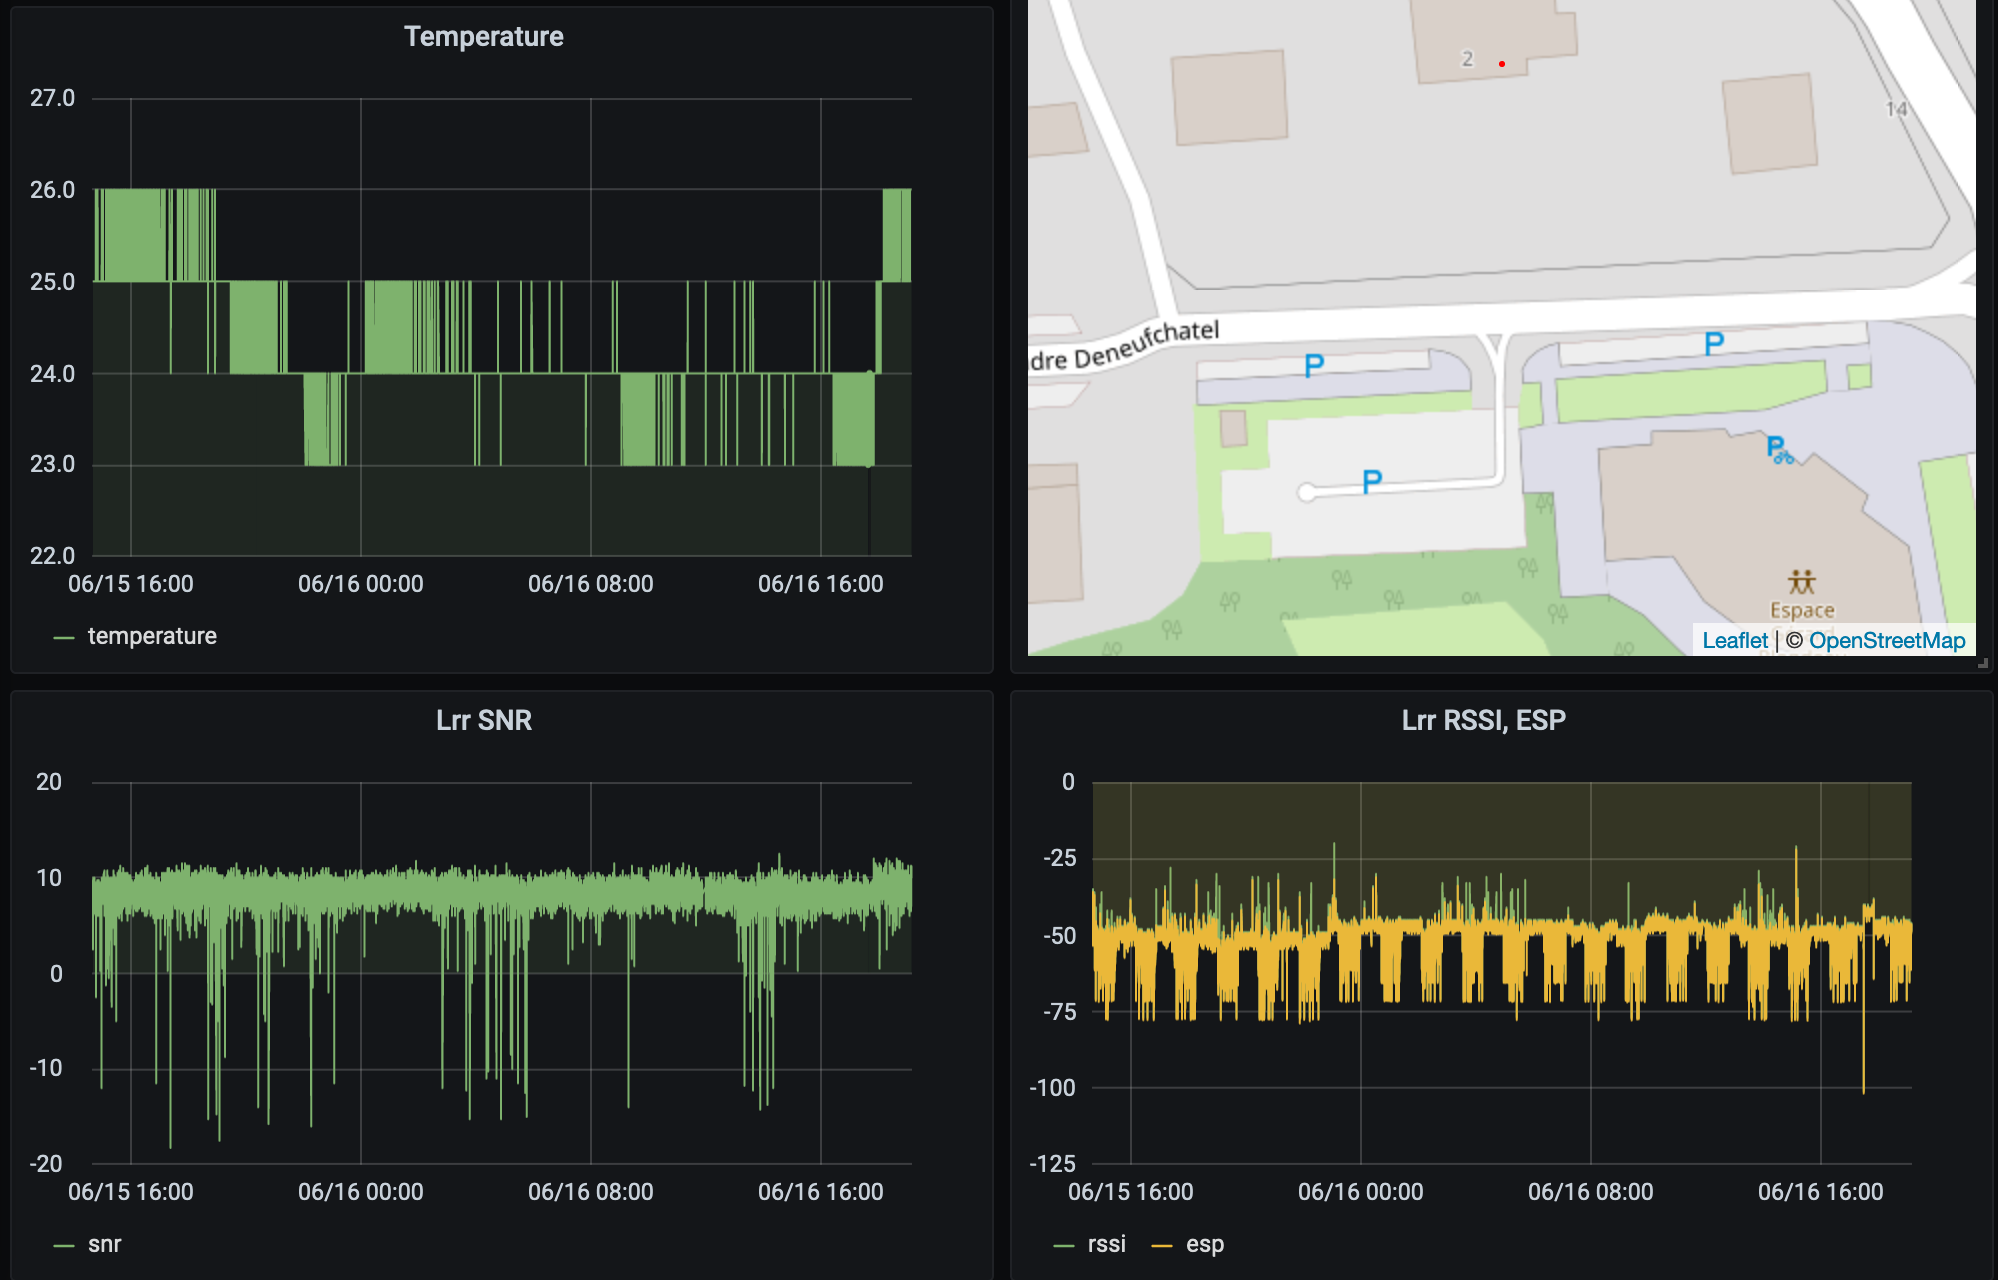Toggle the esp series in legend

click(x=1204, y=1244)
